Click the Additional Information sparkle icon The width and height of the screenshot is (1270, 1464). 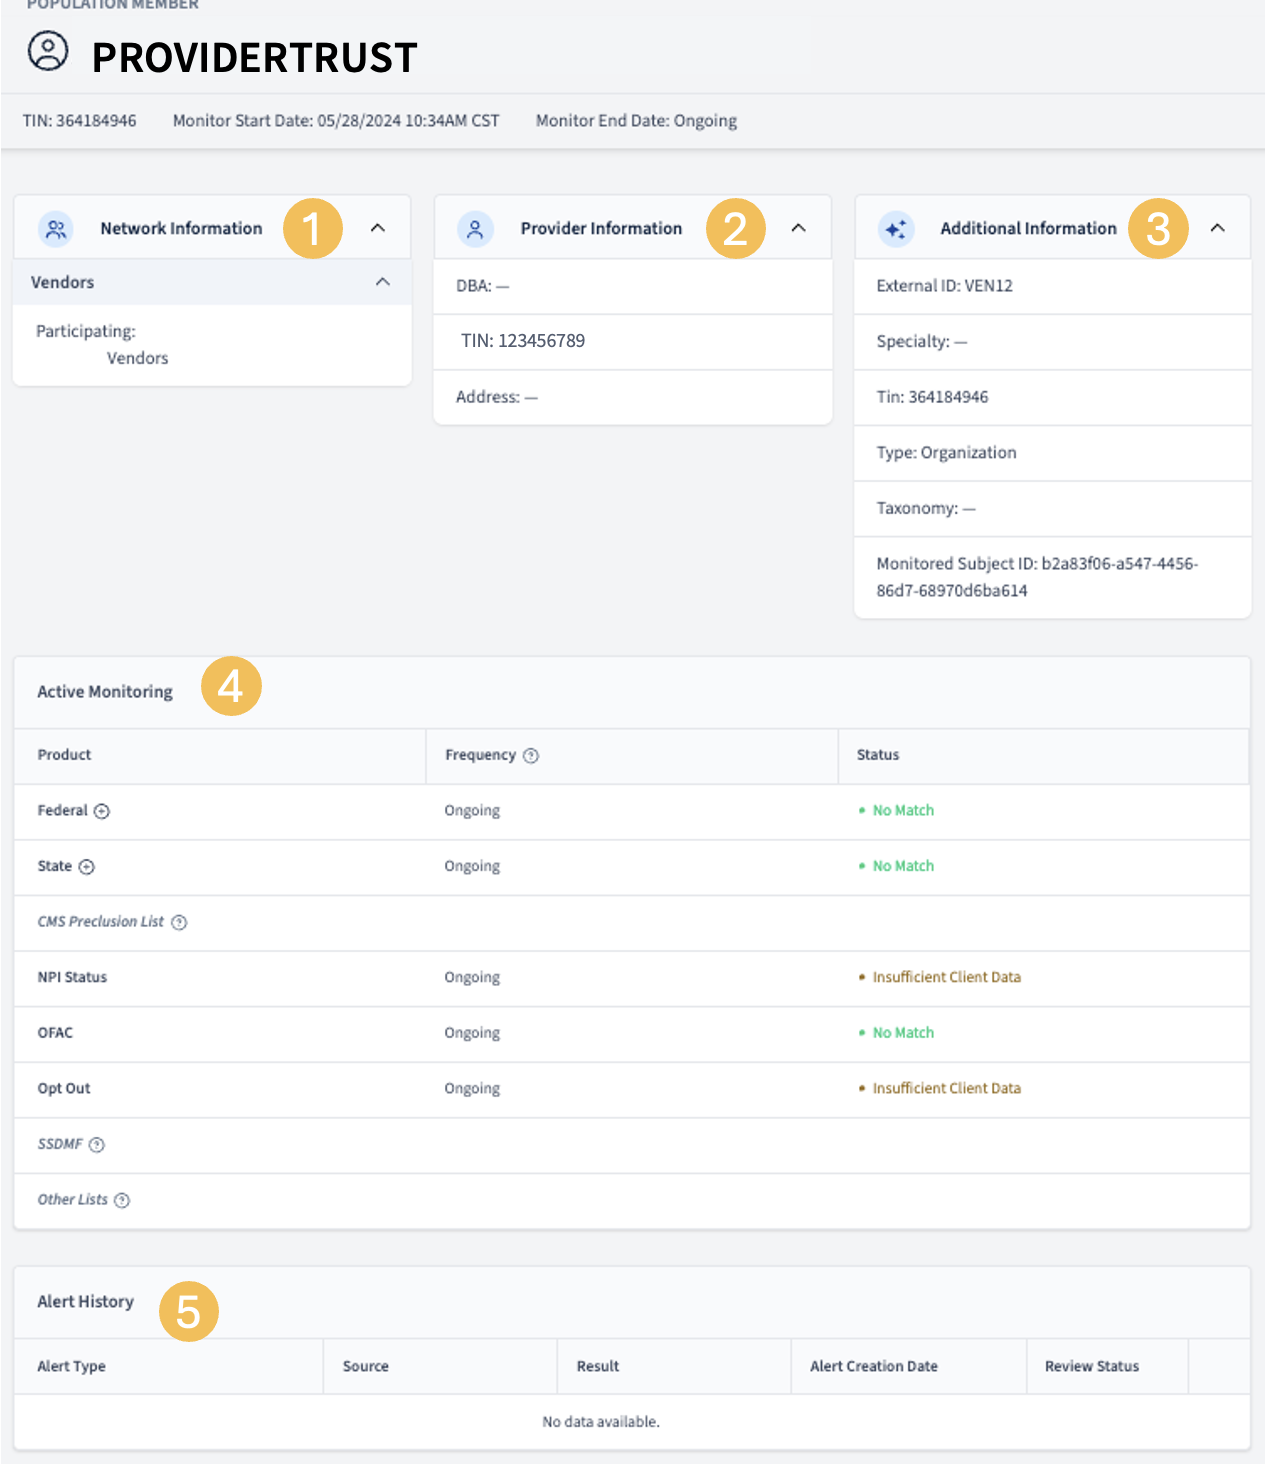coord(896,229)
